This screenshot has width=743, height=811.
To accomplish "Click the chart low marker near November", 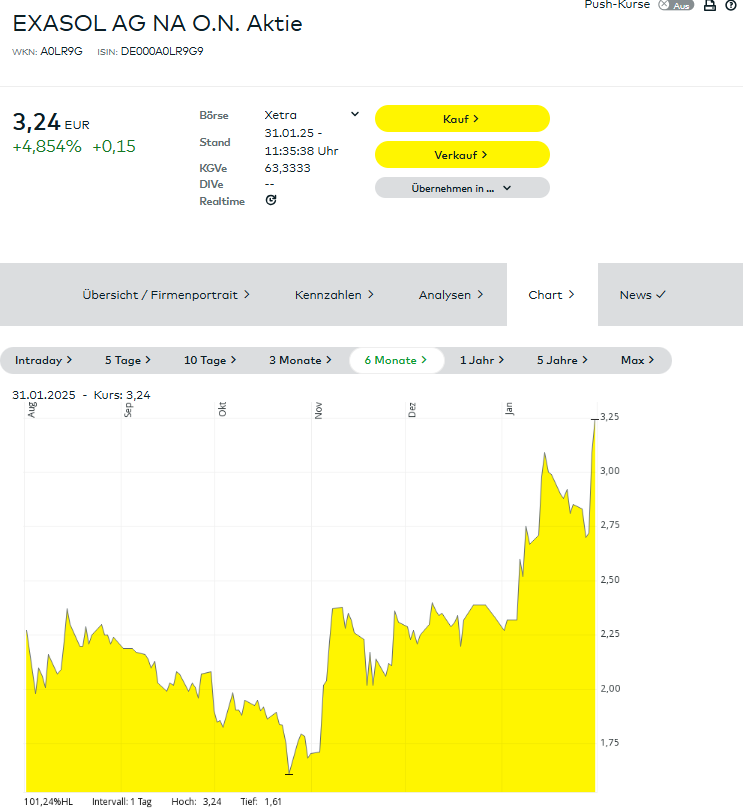I will (x=289, y=774).
